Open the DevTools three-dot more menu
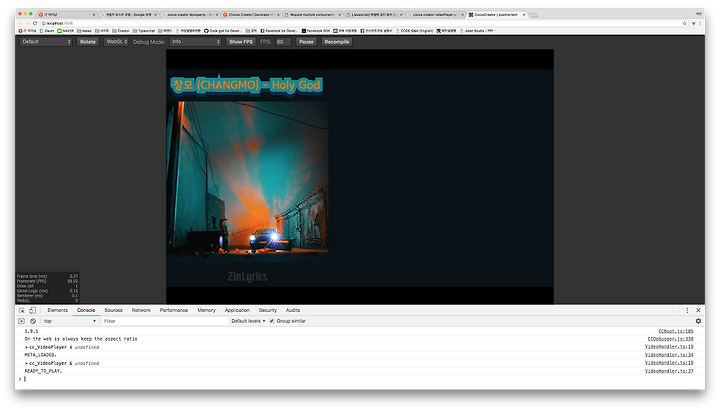This screenshot has height=411, width=720. (687, 310)
